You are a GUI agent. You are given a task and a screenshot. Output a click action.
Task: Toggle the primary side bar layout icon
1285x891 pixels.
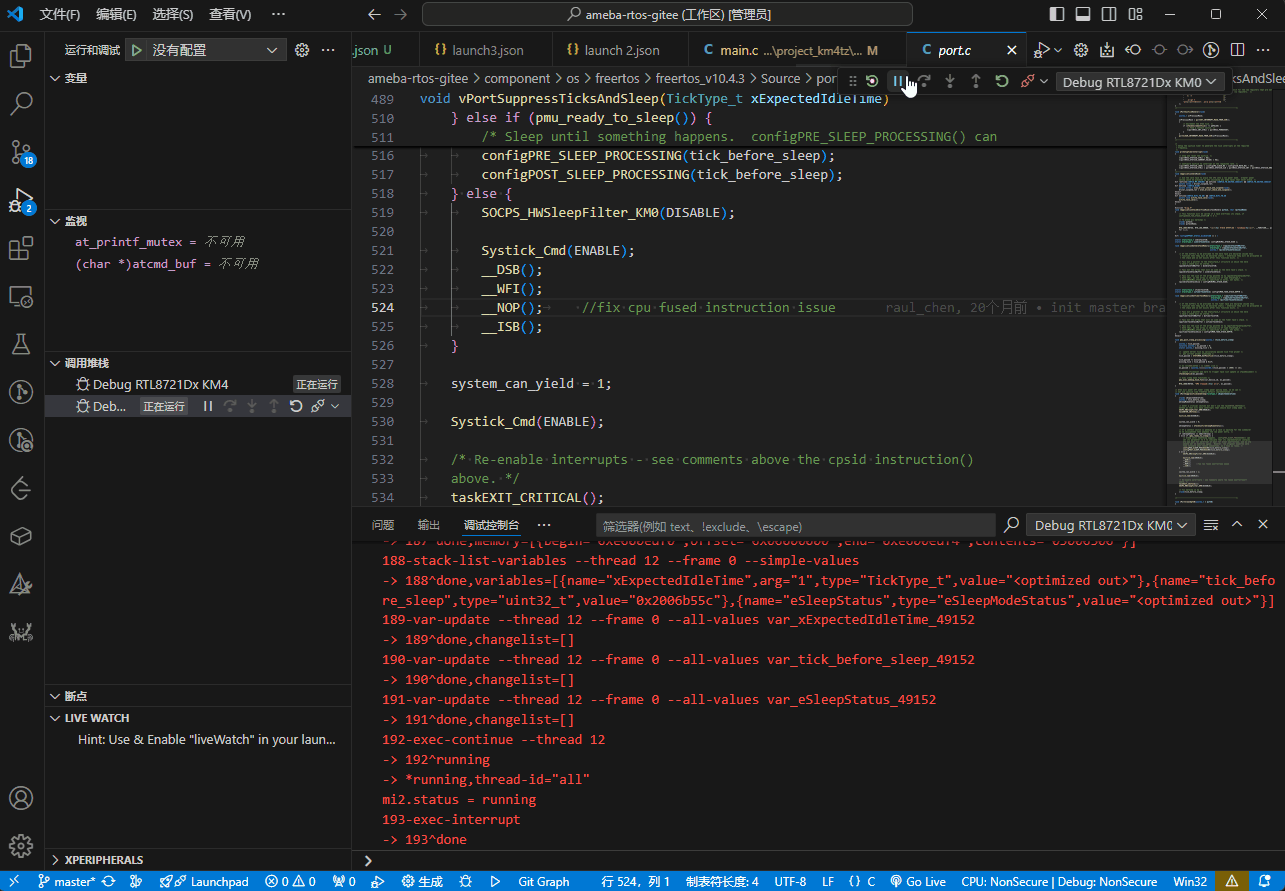(1057, 15)
